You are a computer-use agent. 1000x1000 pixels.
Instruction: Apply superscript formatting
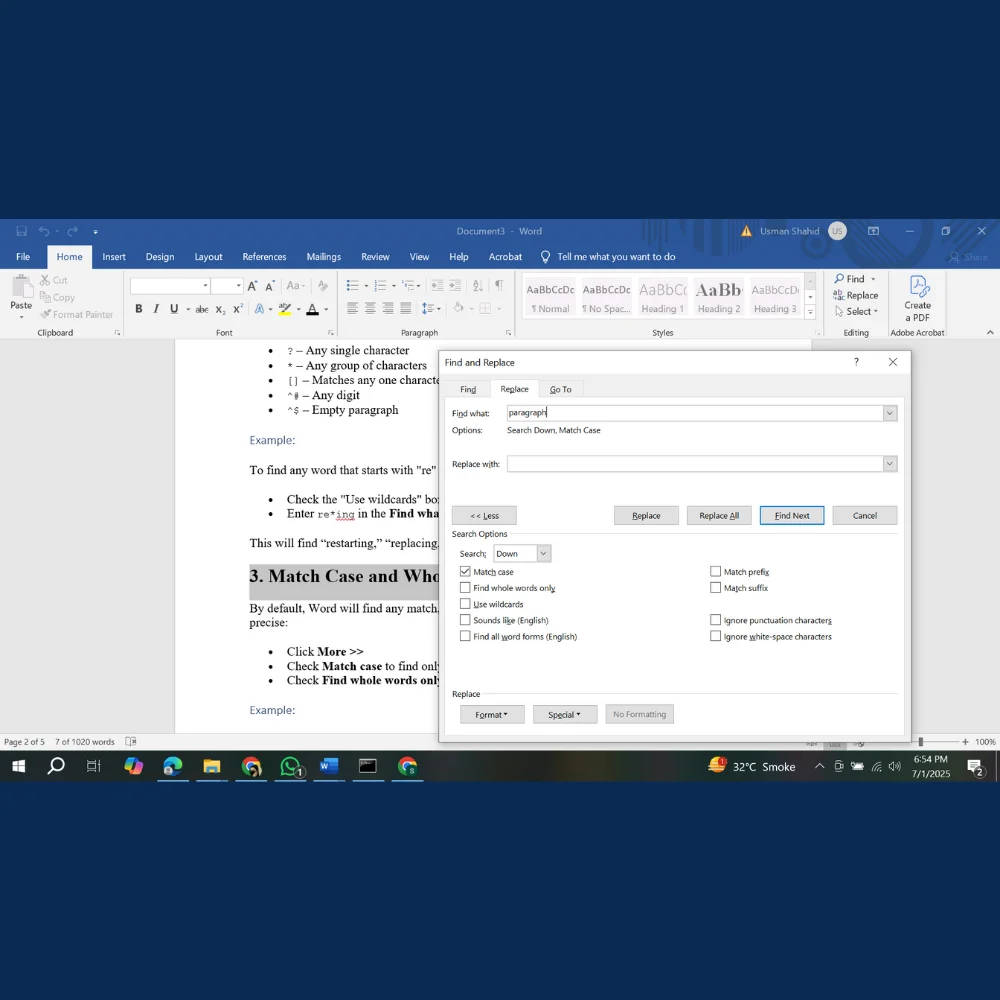point(238,309)
